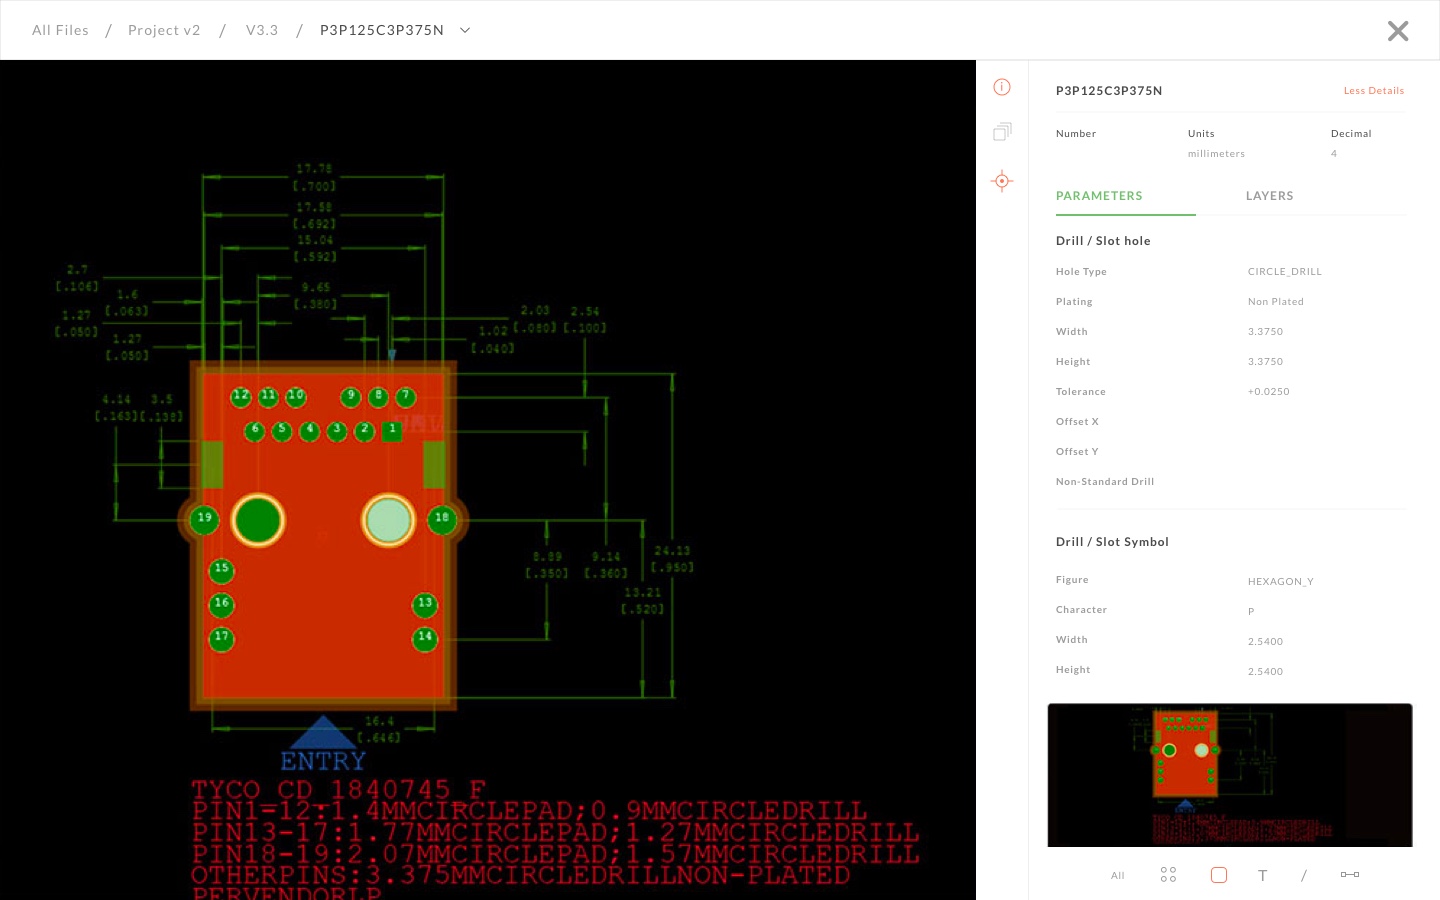Select the PARAMETERS tab
The image size is (1440, 900).
pyautogui.click(x=1099, y=196)
